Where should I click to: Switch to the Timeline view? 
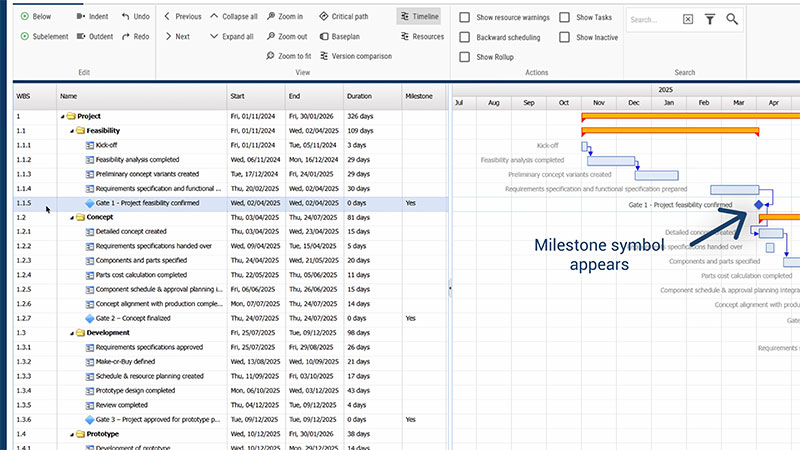419,16
